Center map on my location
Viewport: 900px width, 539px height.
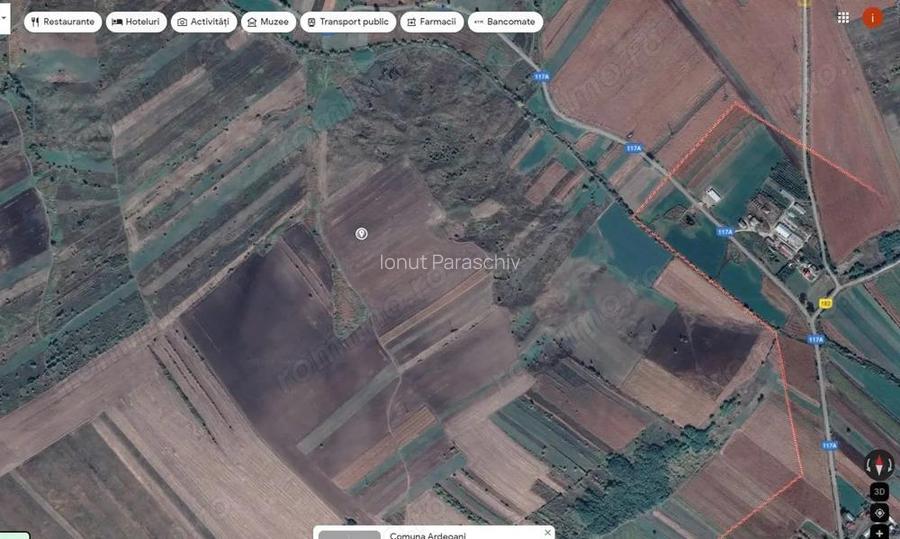(x=879, y=513)
